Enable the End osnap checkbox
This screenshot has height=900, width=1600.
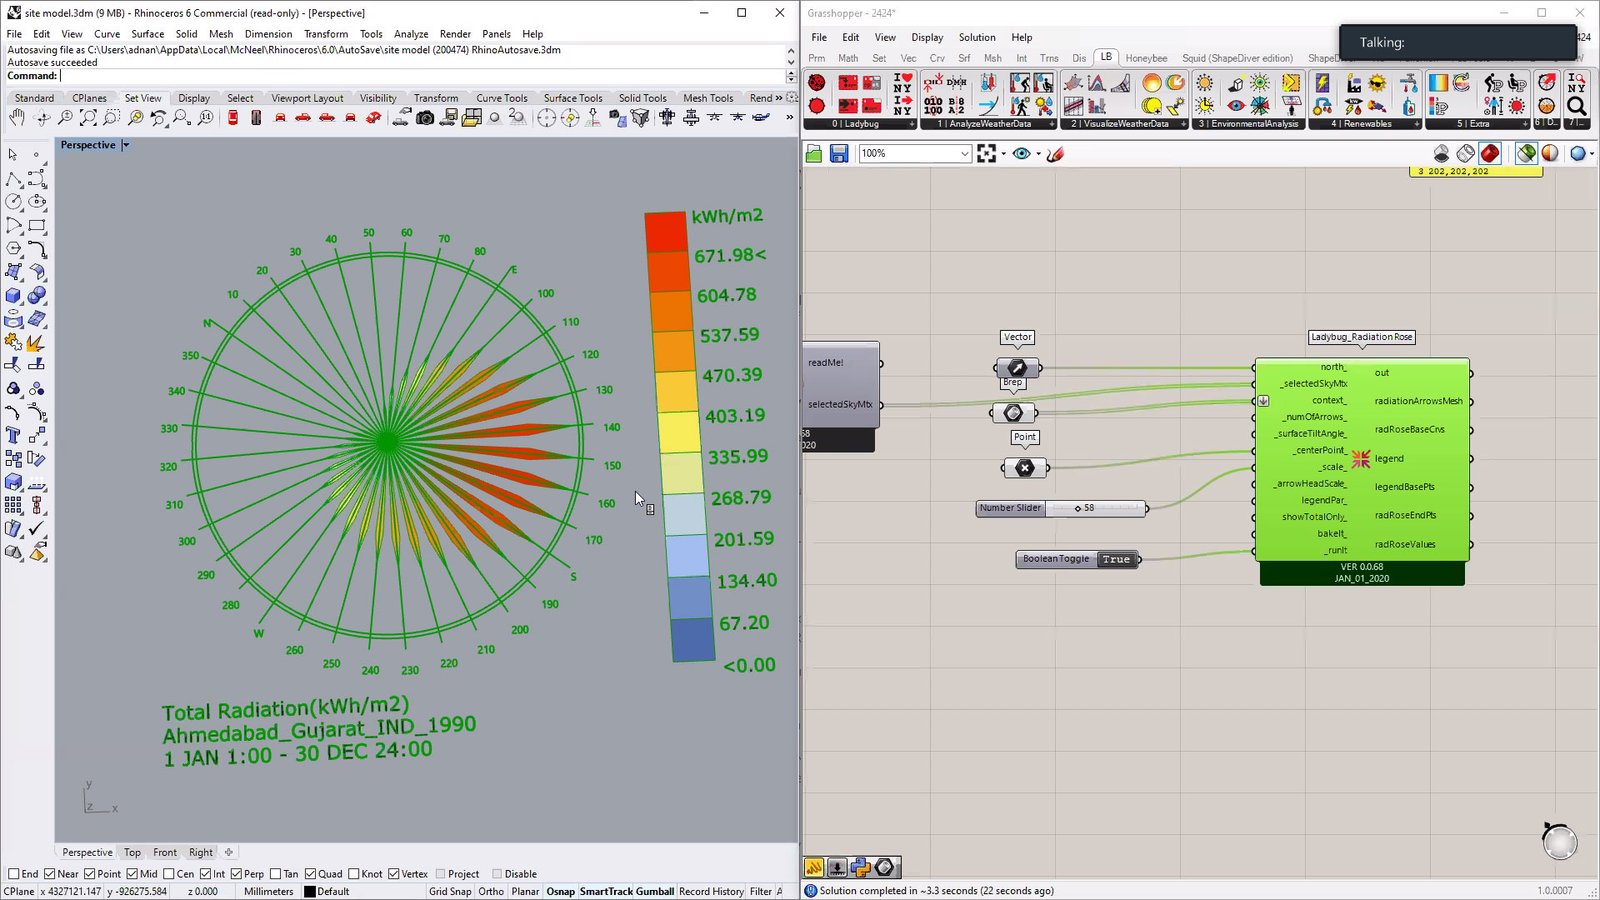tap(14, 874)
